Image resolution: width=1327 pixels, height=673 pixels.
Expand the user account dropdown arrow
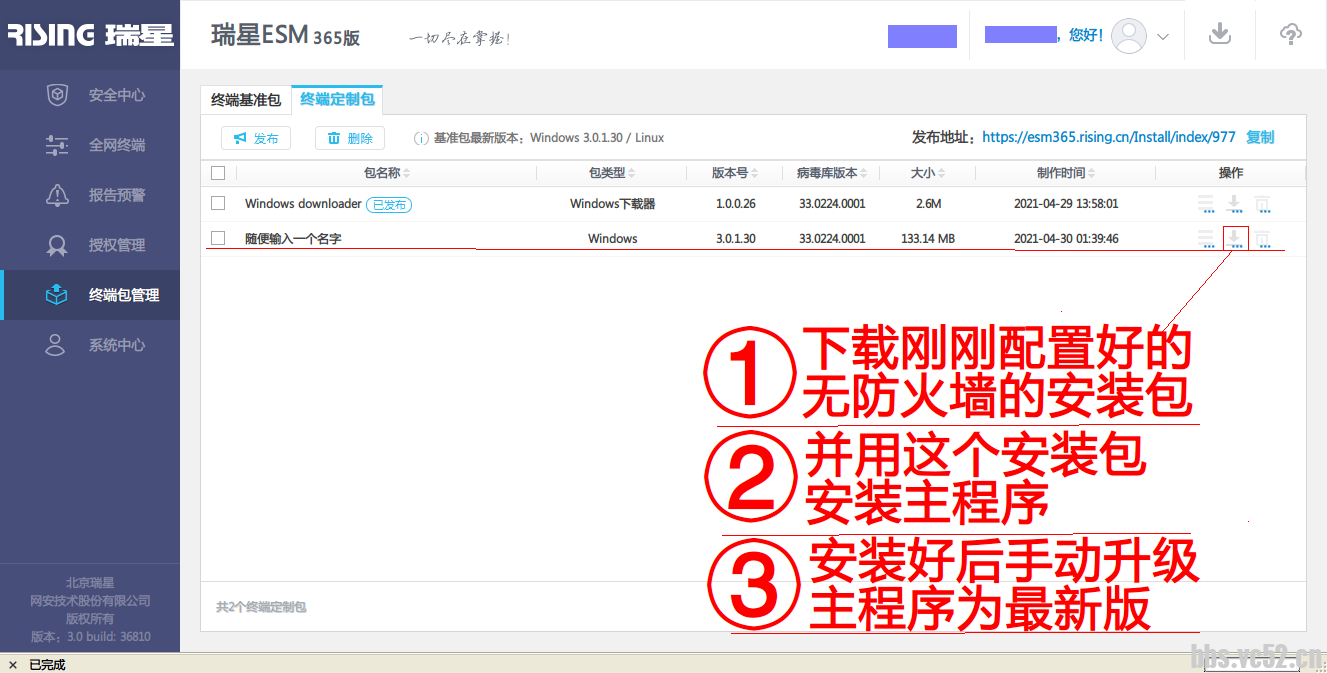[x=1163, y=37]
